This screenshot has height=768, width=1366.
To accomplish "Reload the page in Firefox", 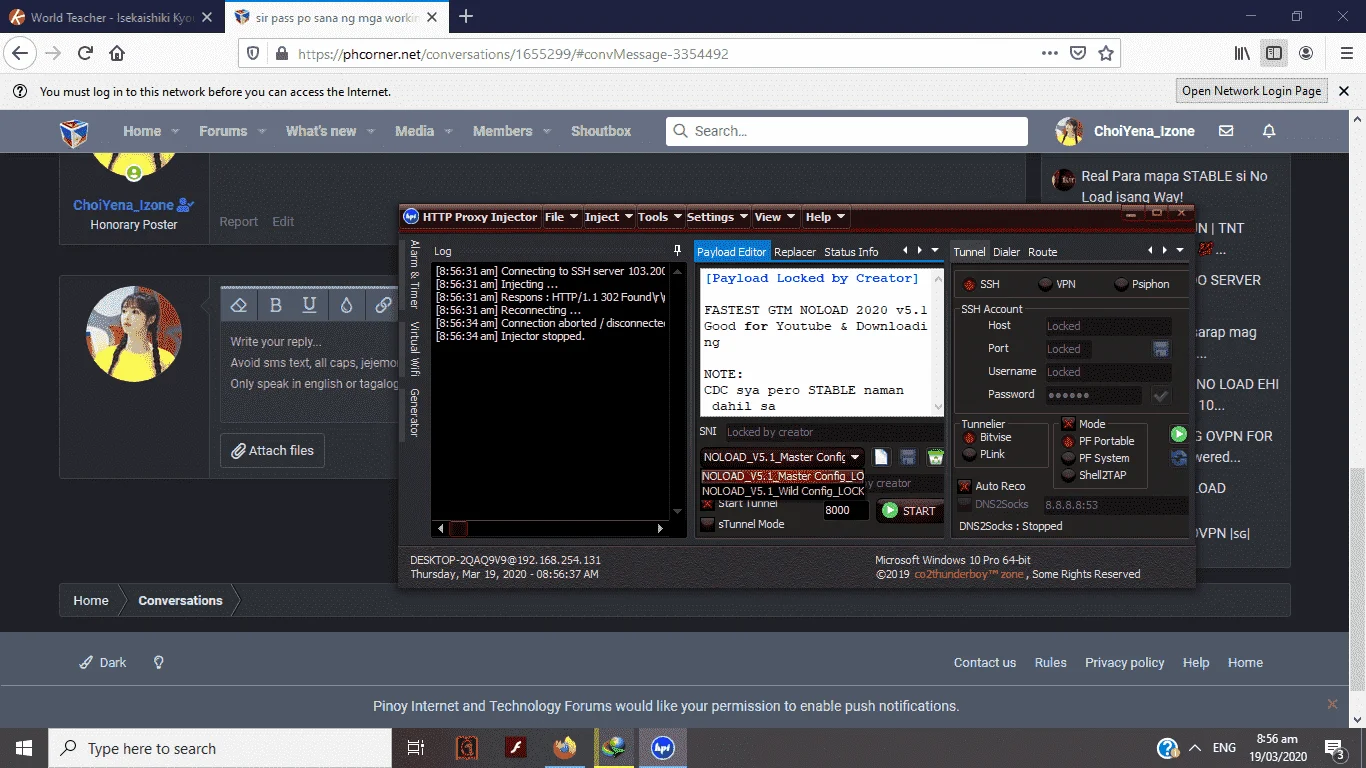I will point(85,53).
